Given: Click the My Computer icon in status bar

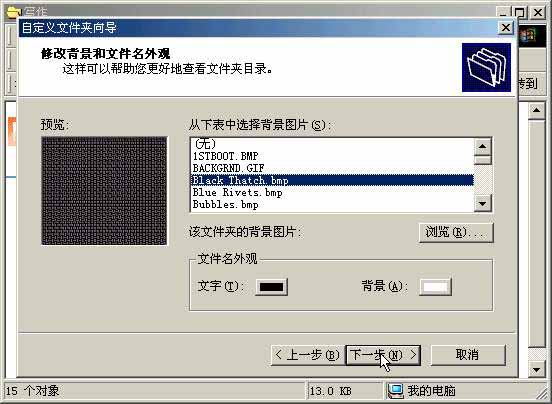Looking at the screenshot, I should [395, 391].
